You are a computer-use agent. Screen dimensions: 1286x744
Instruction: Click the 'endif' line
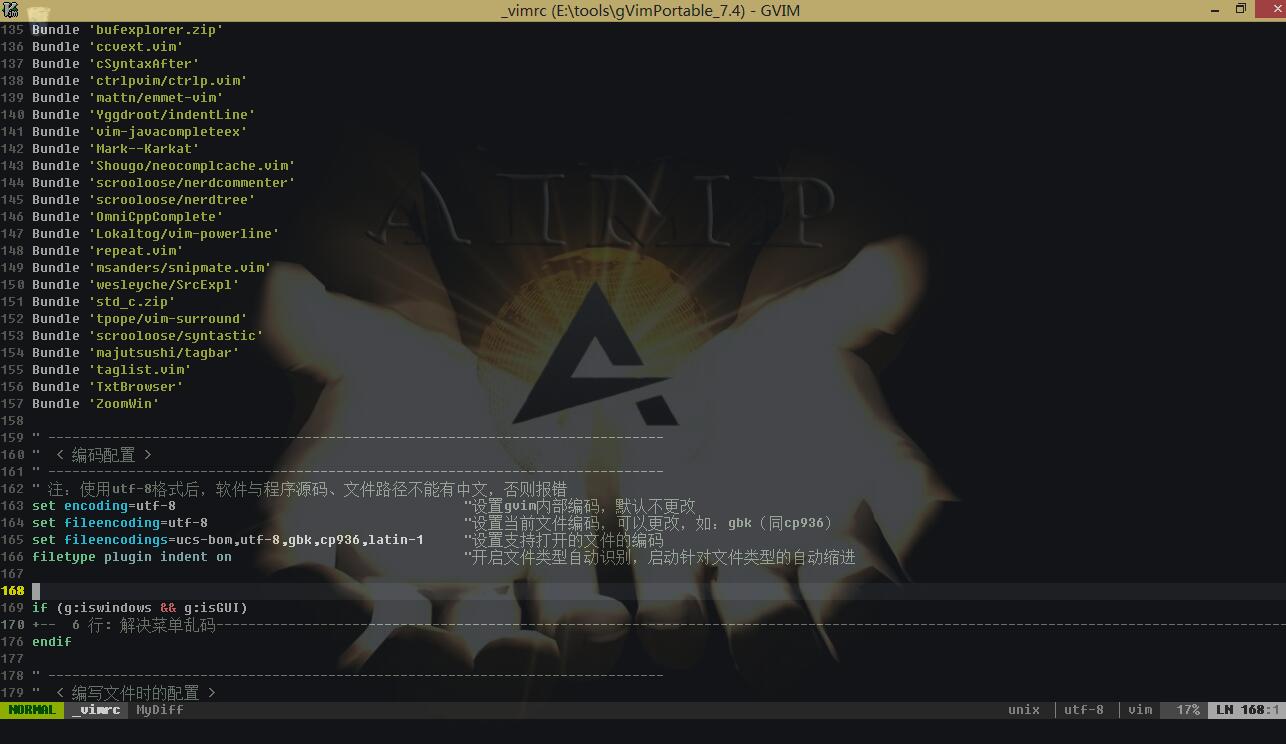pos(52,642)
